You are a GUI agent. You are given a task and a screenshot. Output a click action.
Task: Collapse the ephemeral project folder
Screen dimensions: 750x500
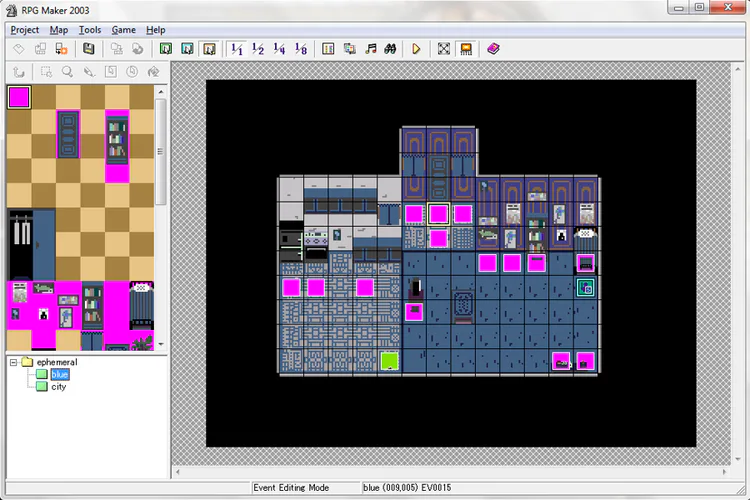13,362
